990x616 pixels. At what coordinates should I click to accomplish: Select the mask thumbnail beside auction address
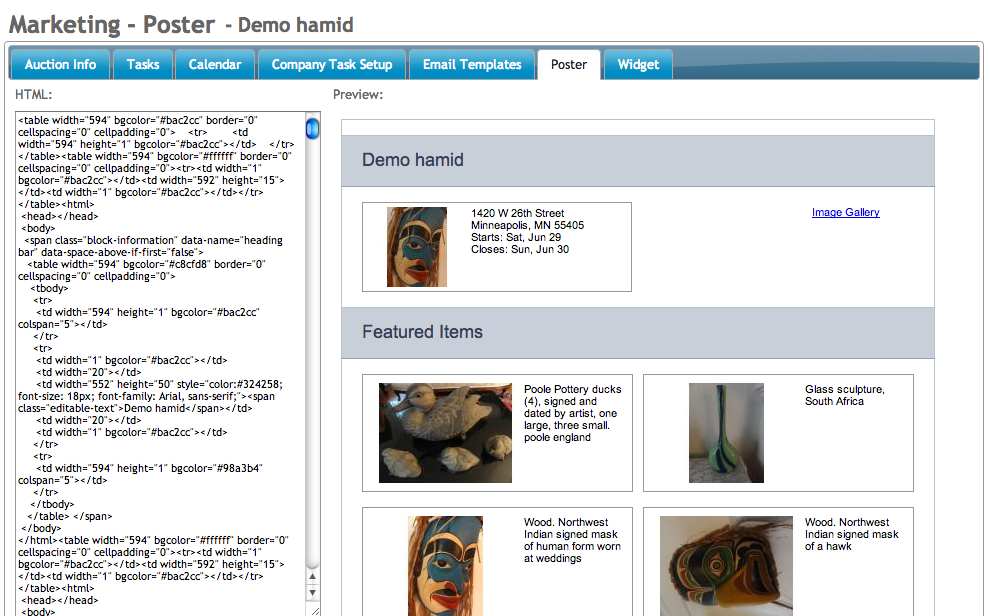[417, 247]
